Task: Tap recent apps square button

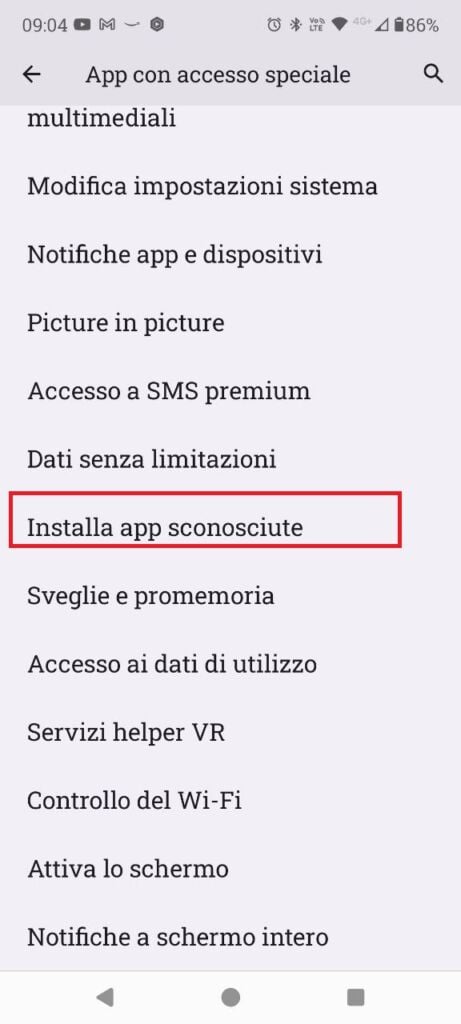Action: (356, 997)
